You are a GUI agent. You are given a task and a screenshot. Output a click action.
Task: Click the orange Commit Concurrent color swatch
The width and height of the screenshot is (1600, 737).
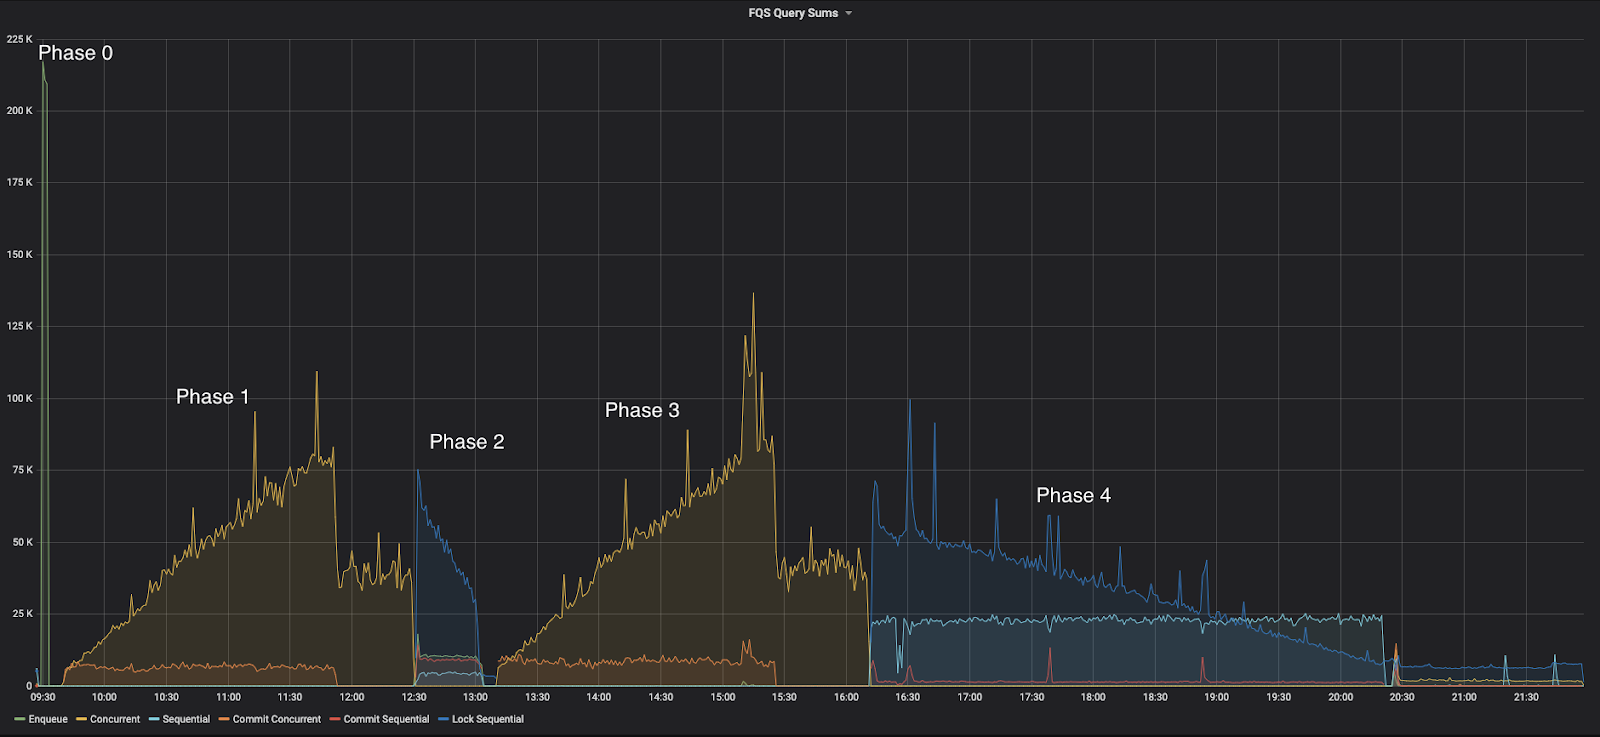225,719
